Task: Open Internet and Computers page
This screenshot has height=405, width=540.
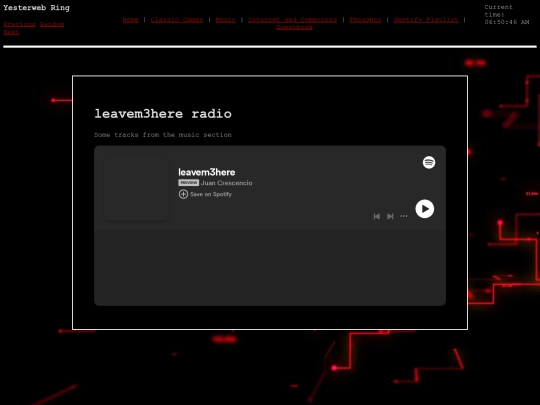Action: [292, 20]
